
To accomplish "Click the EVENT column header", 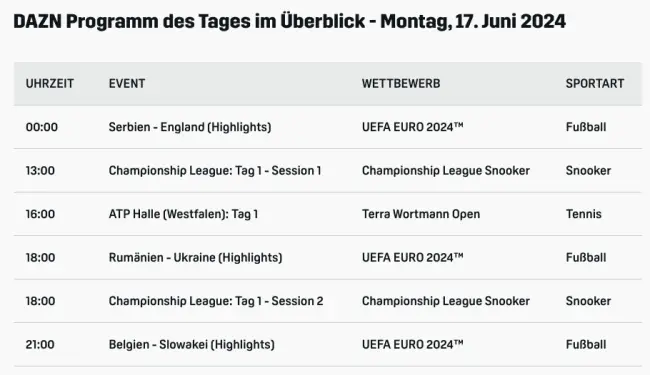I will pos(127,84).
